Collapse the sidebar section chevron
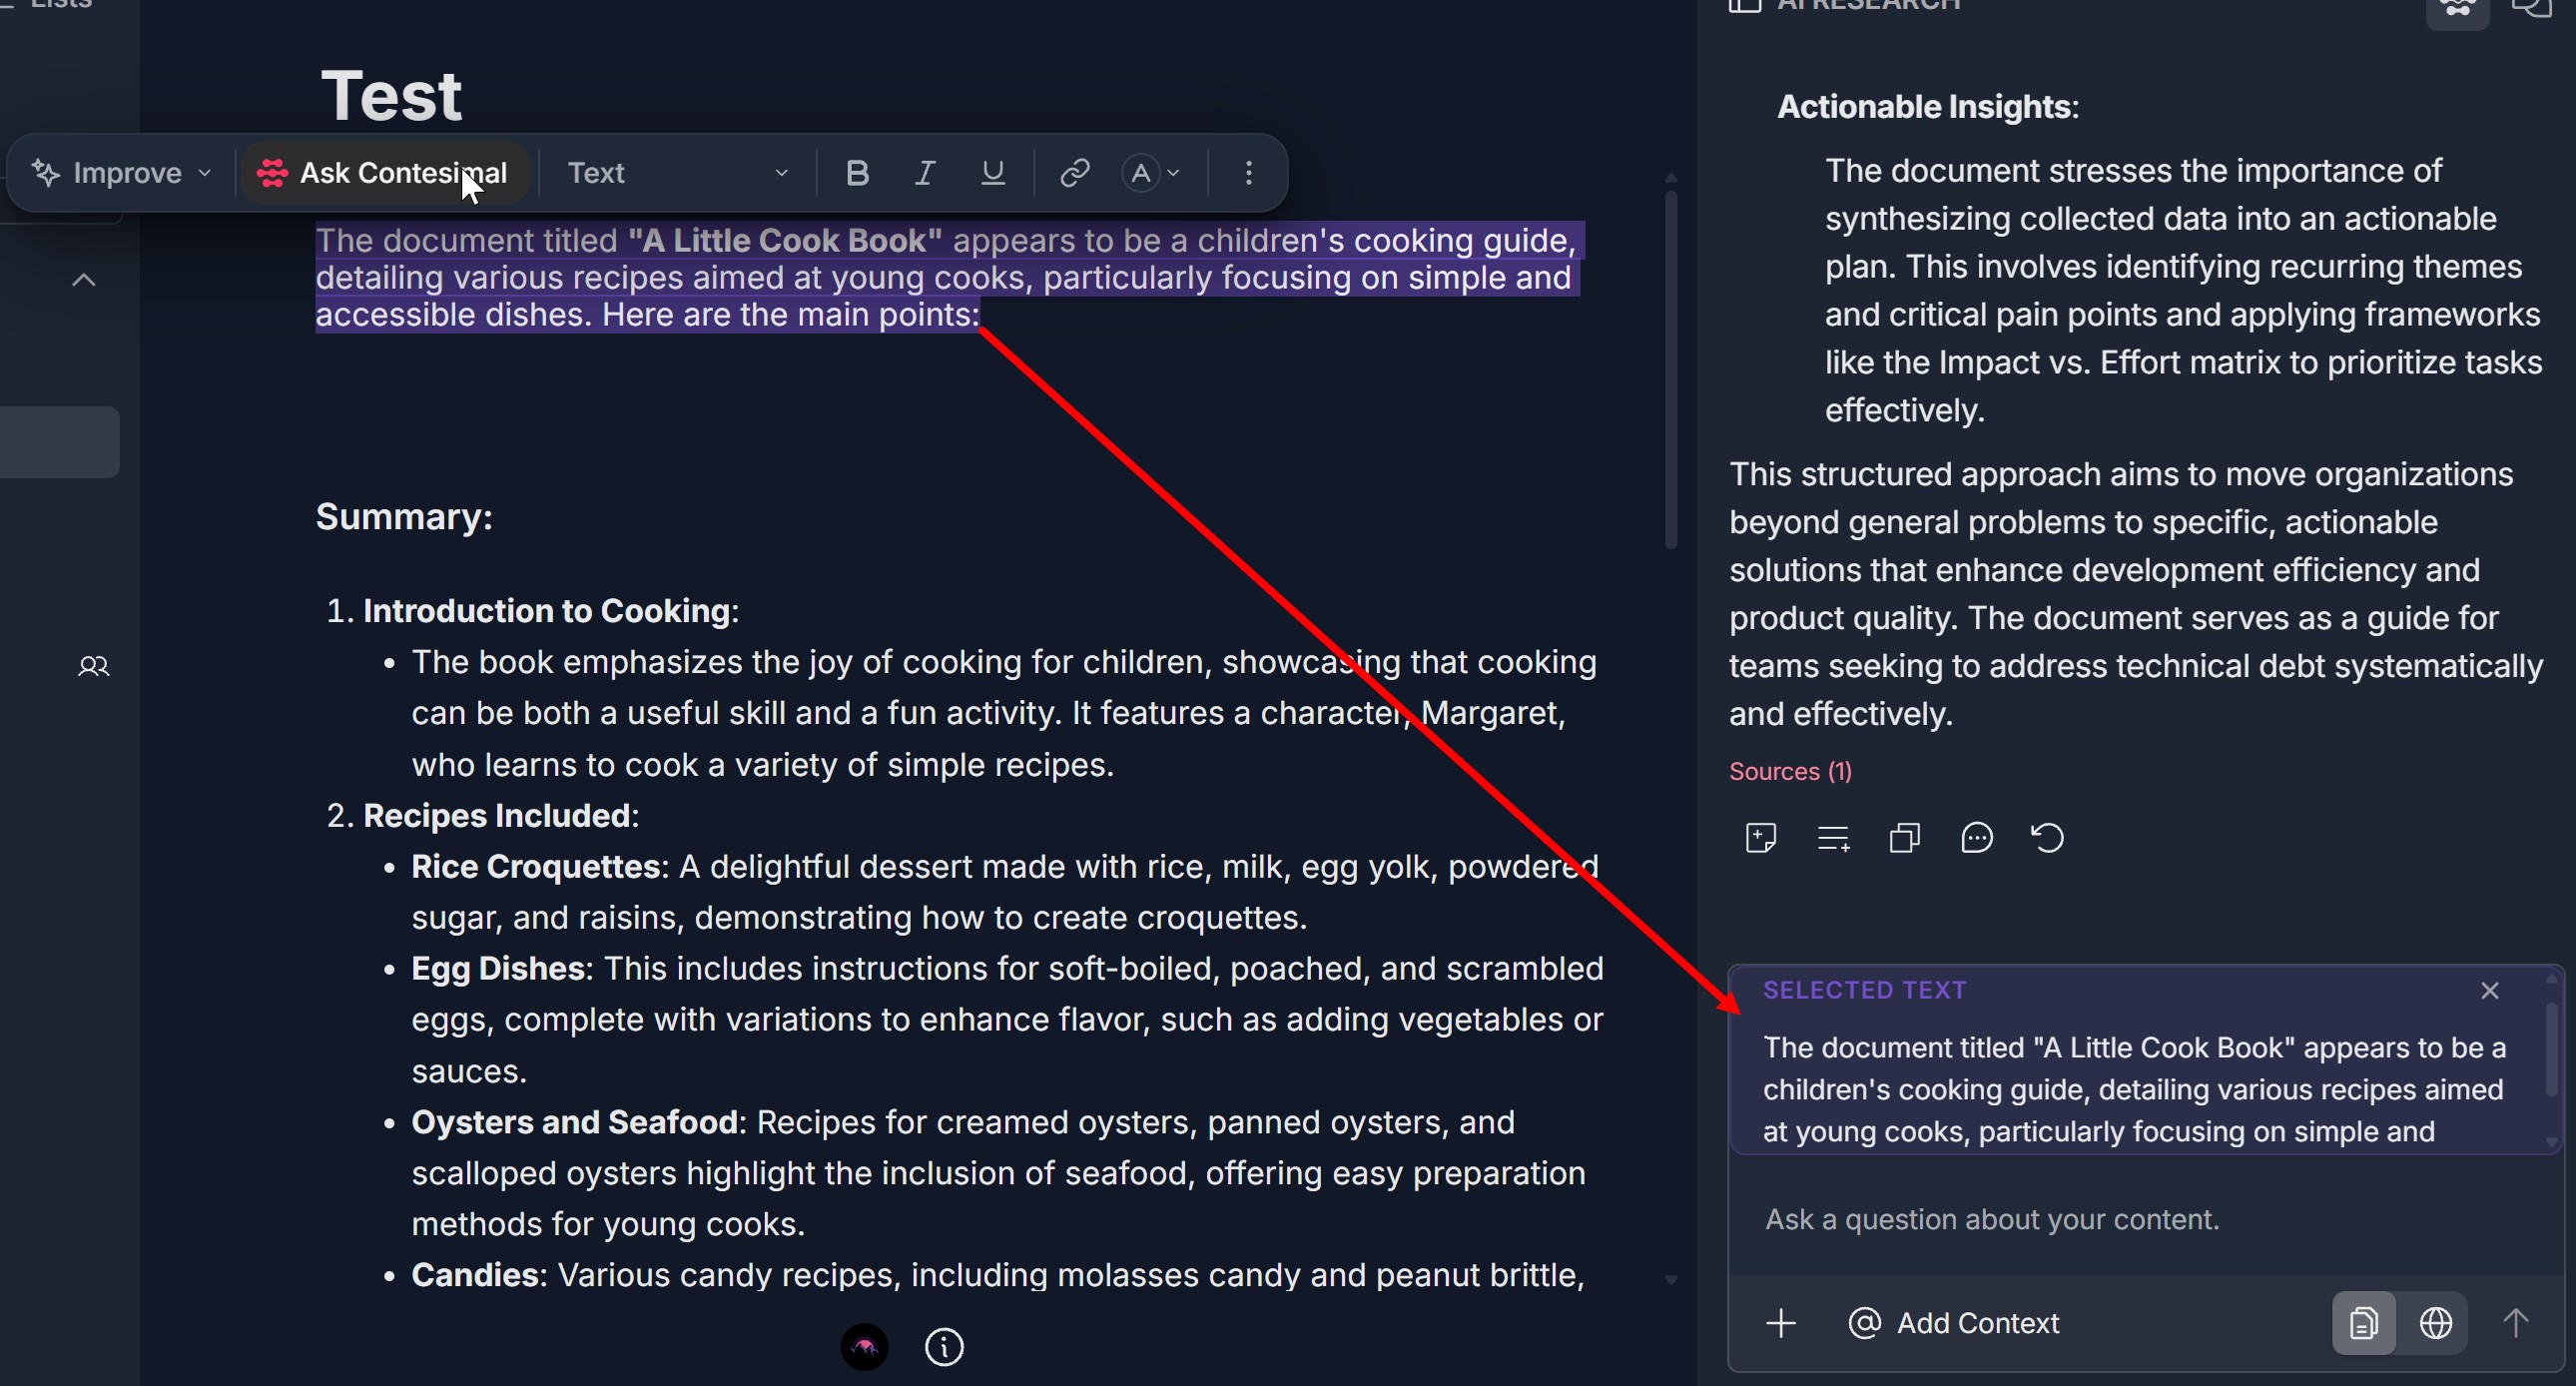 [84, 281]
